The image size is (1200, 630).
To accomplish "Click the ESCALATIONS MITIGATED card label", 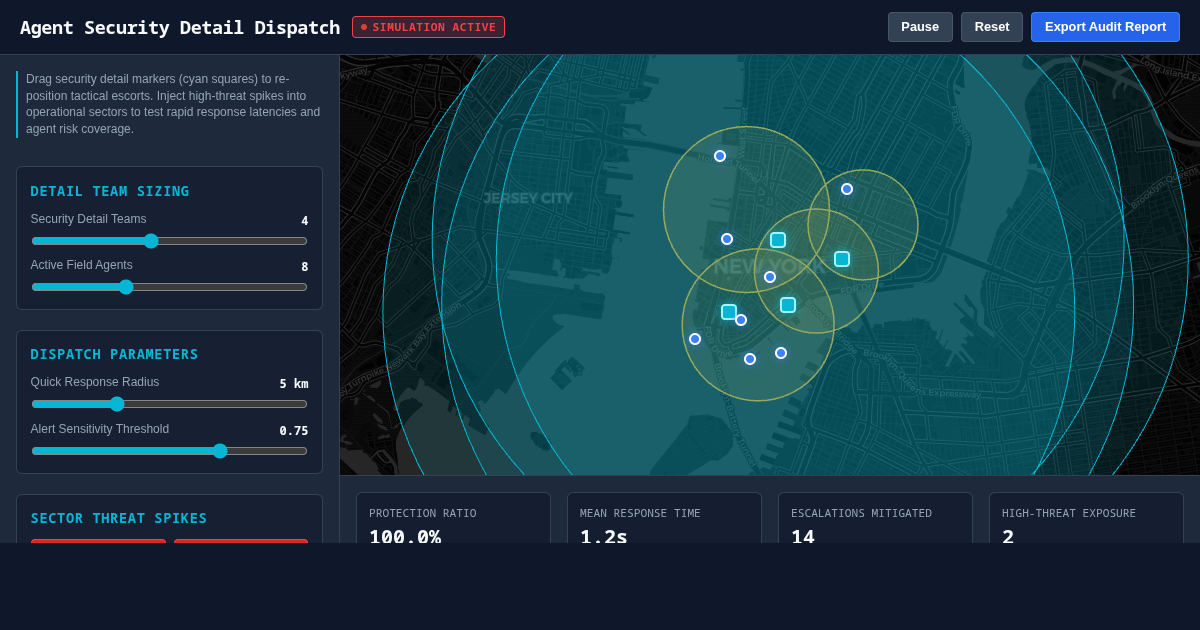I will coord(861,513).
